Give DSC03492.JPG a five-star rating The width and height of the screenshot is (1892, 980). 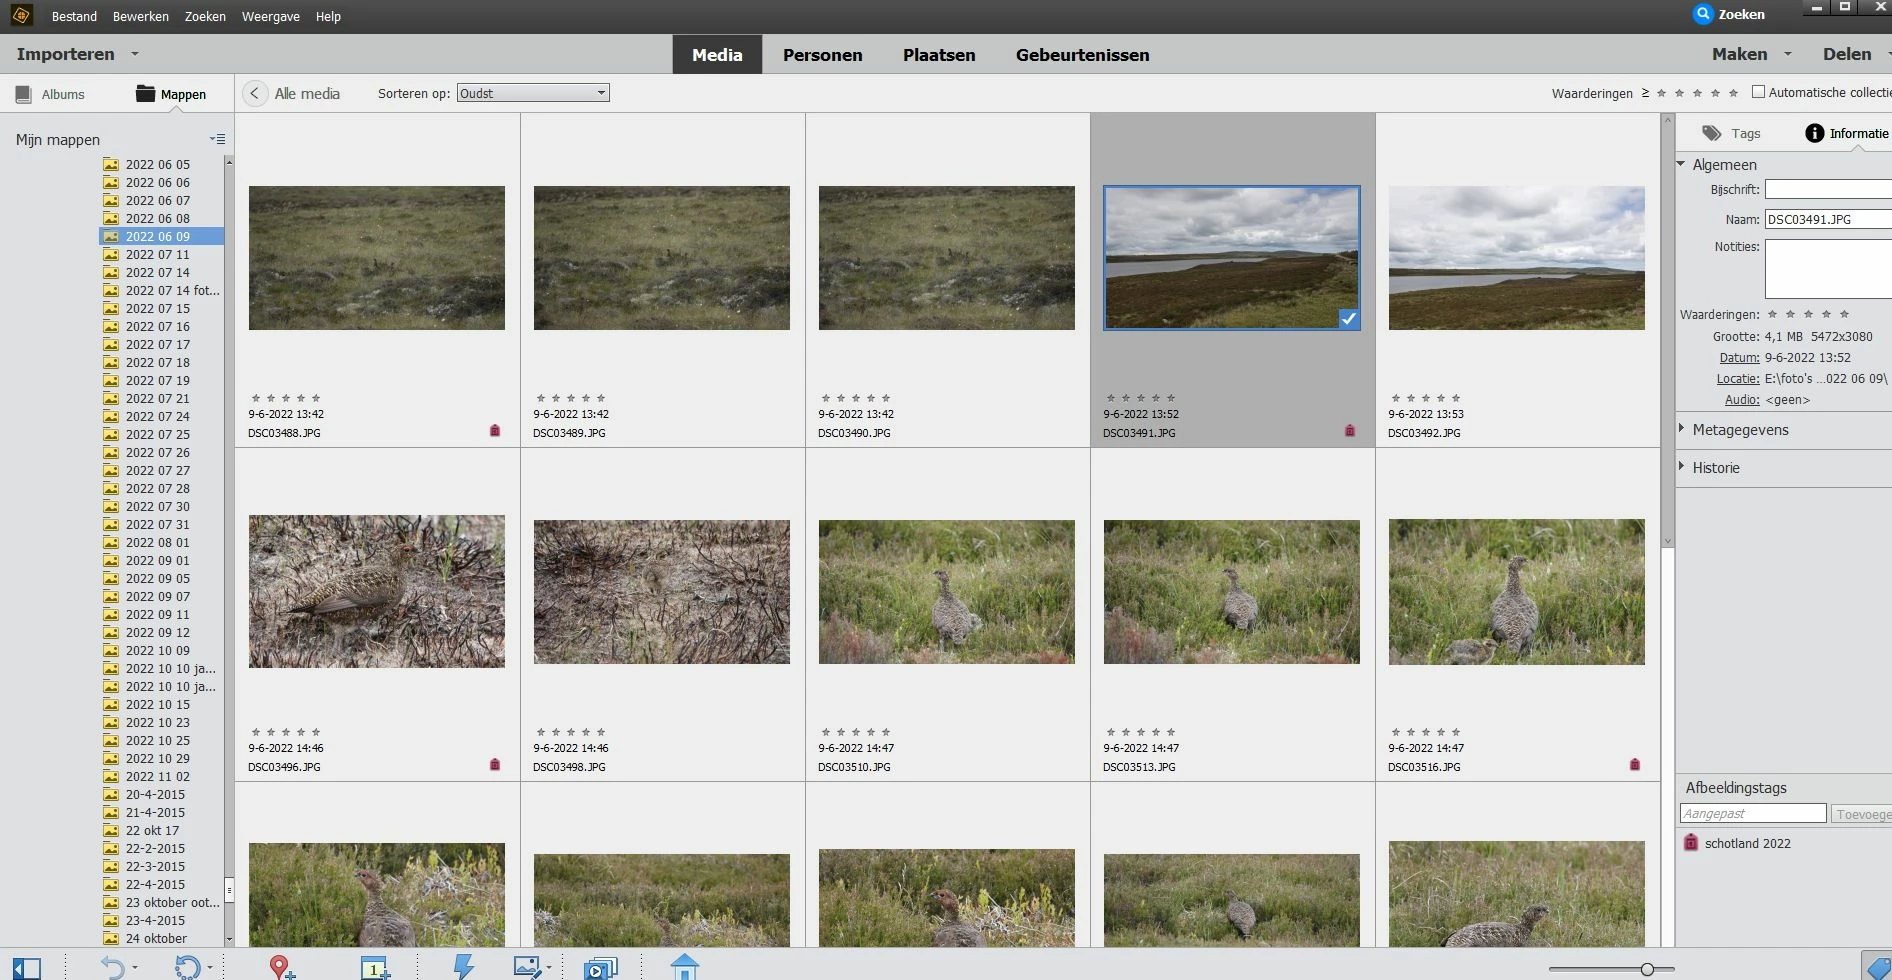[1456, 398]
